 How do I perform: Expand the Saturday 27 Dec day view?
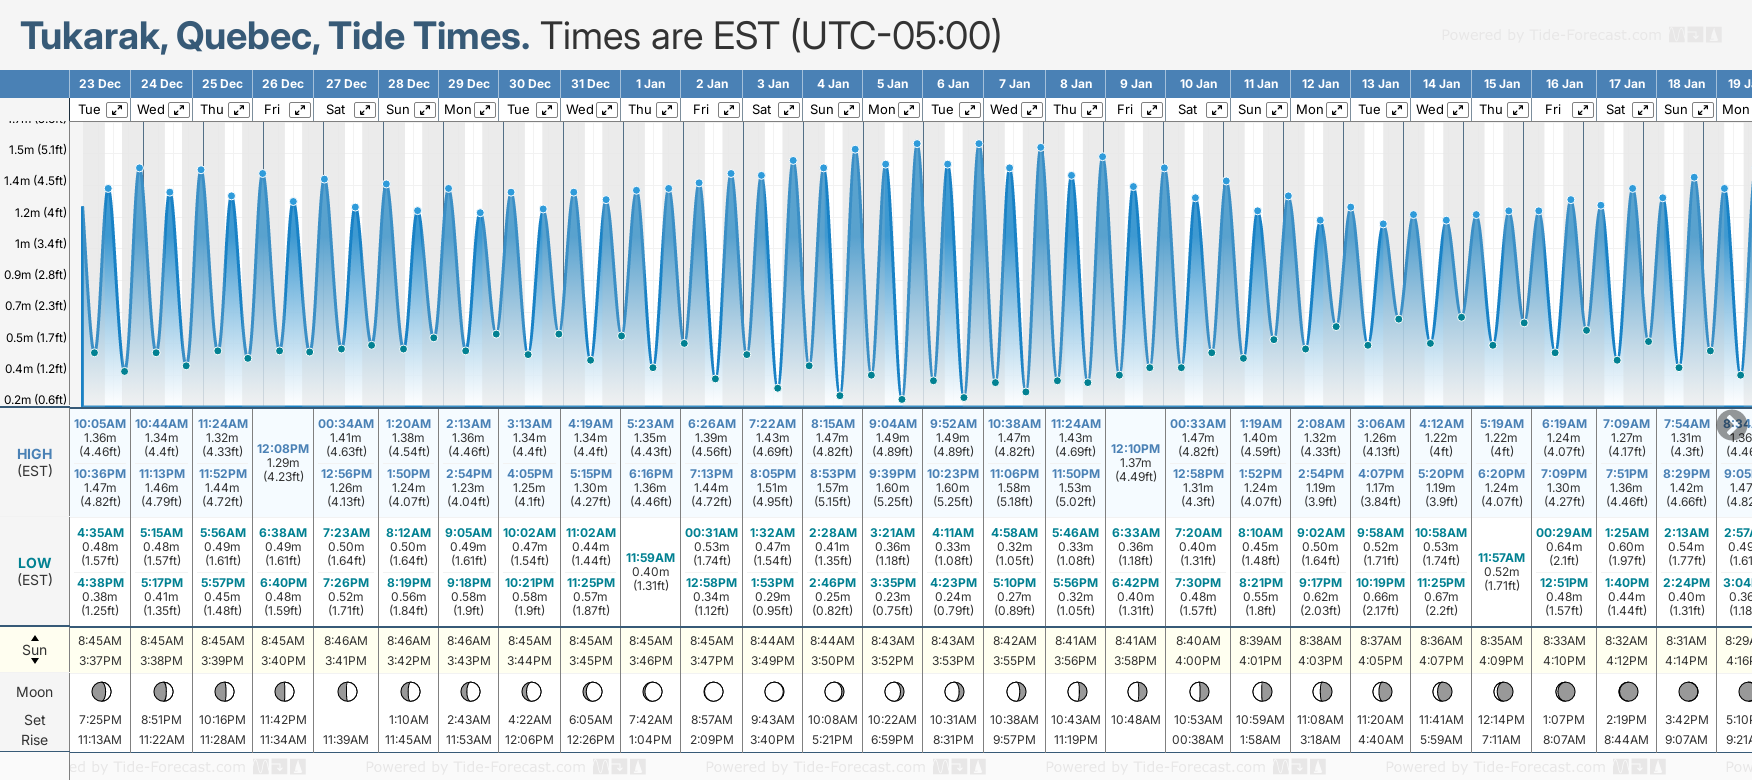pyautogui.click(x=365, y=110)
